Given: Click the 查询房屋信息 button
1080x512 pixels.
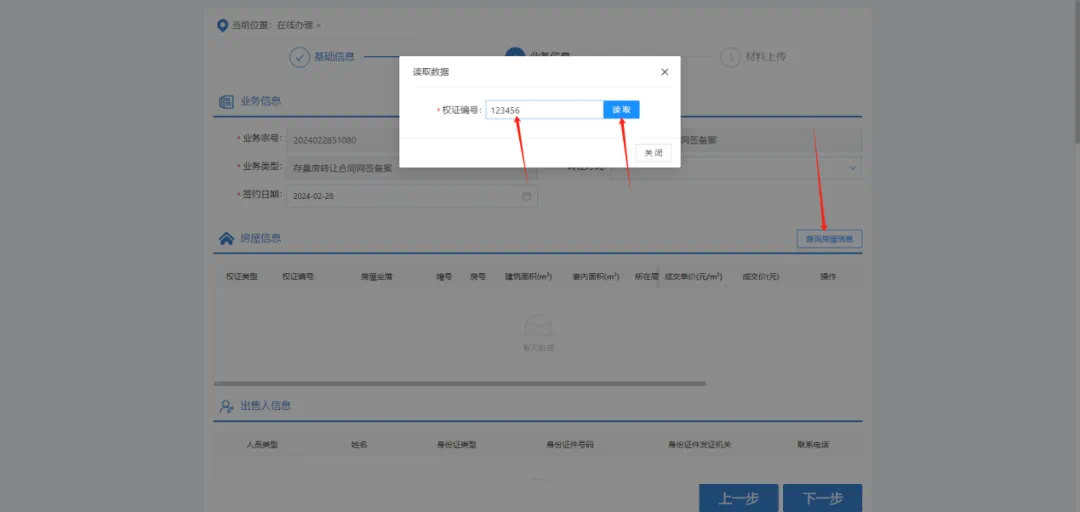Looking at the screenshot, I should pyautogui.click(x=829, y=239).
